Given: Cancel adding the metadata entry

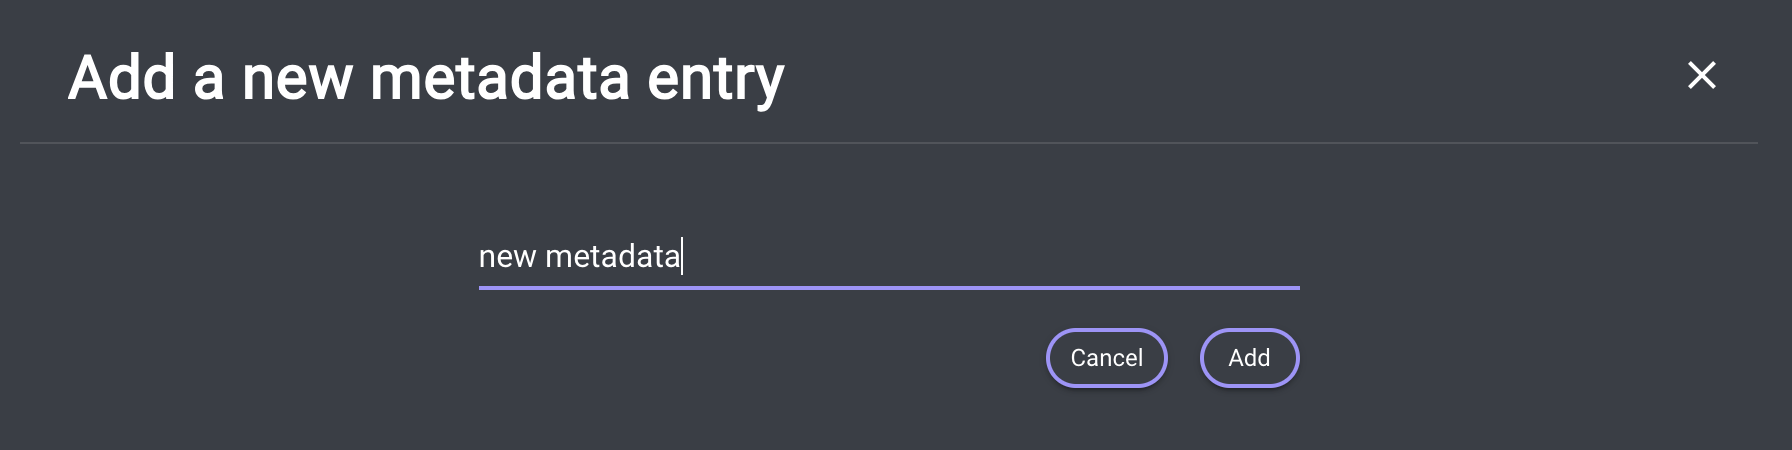Looking at the screenshot, I should click(1106, 358).
